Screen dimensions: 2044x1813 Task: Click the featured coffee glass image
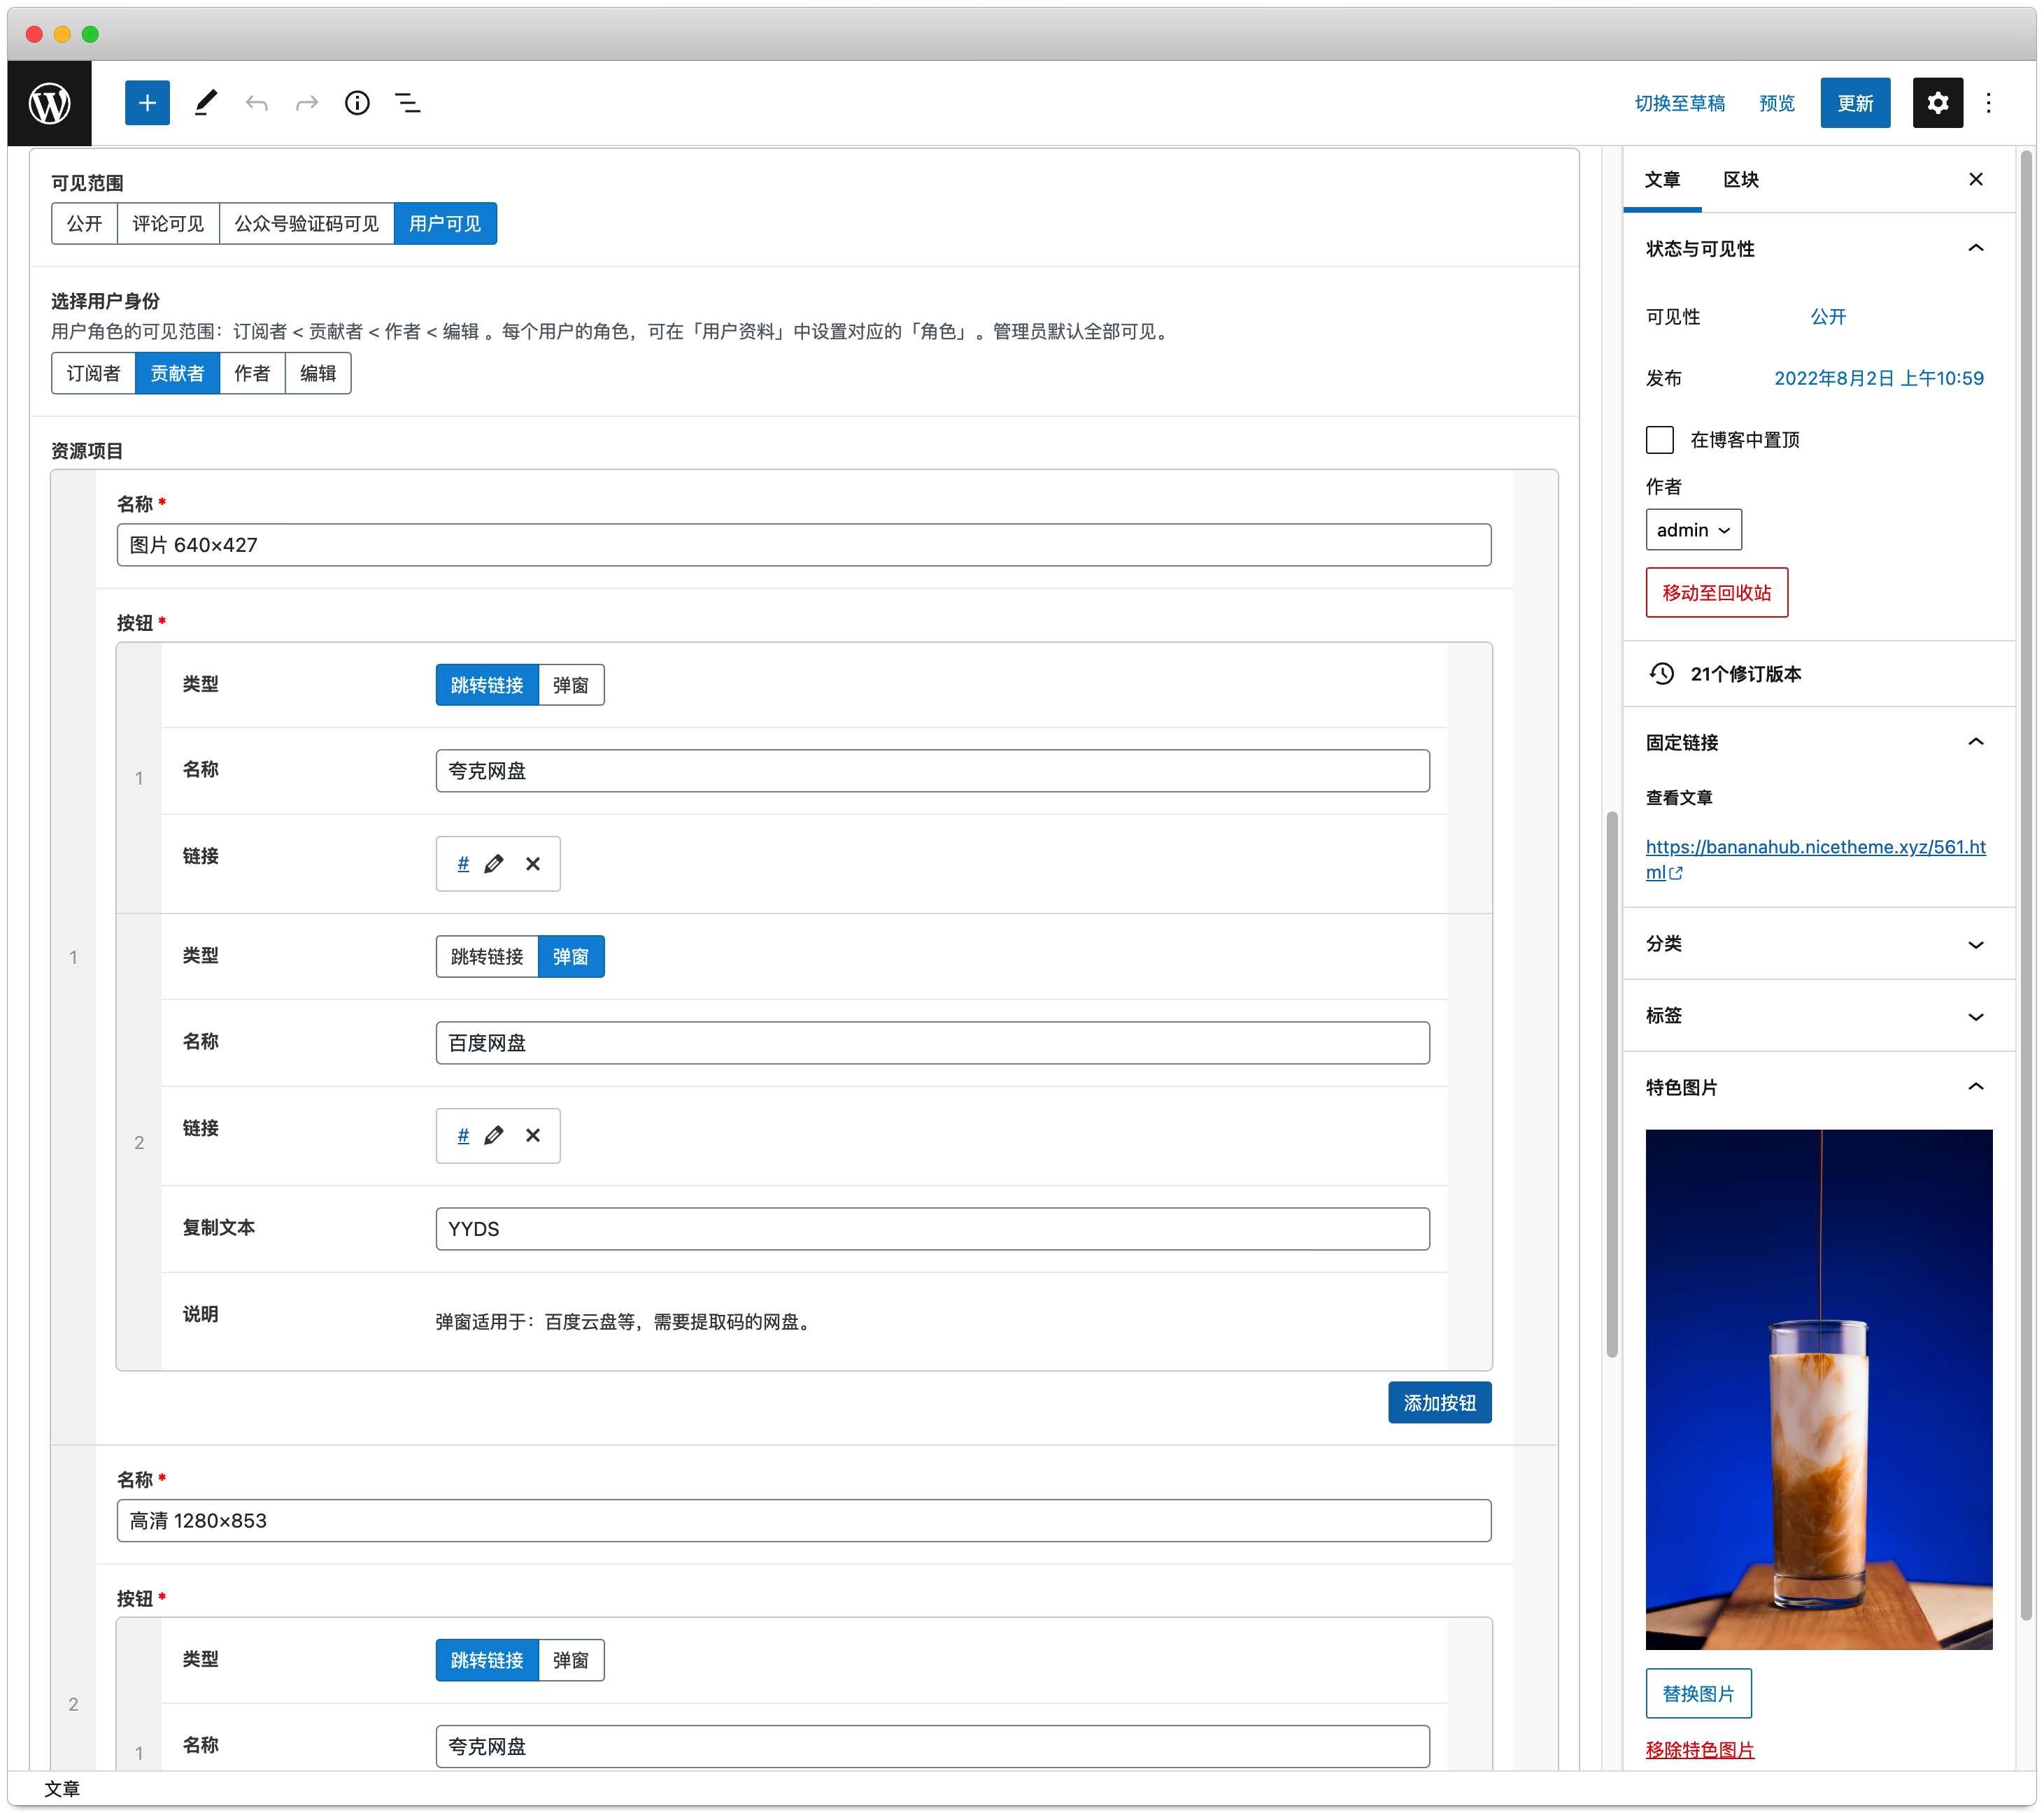click(x=1818, y=1390)
